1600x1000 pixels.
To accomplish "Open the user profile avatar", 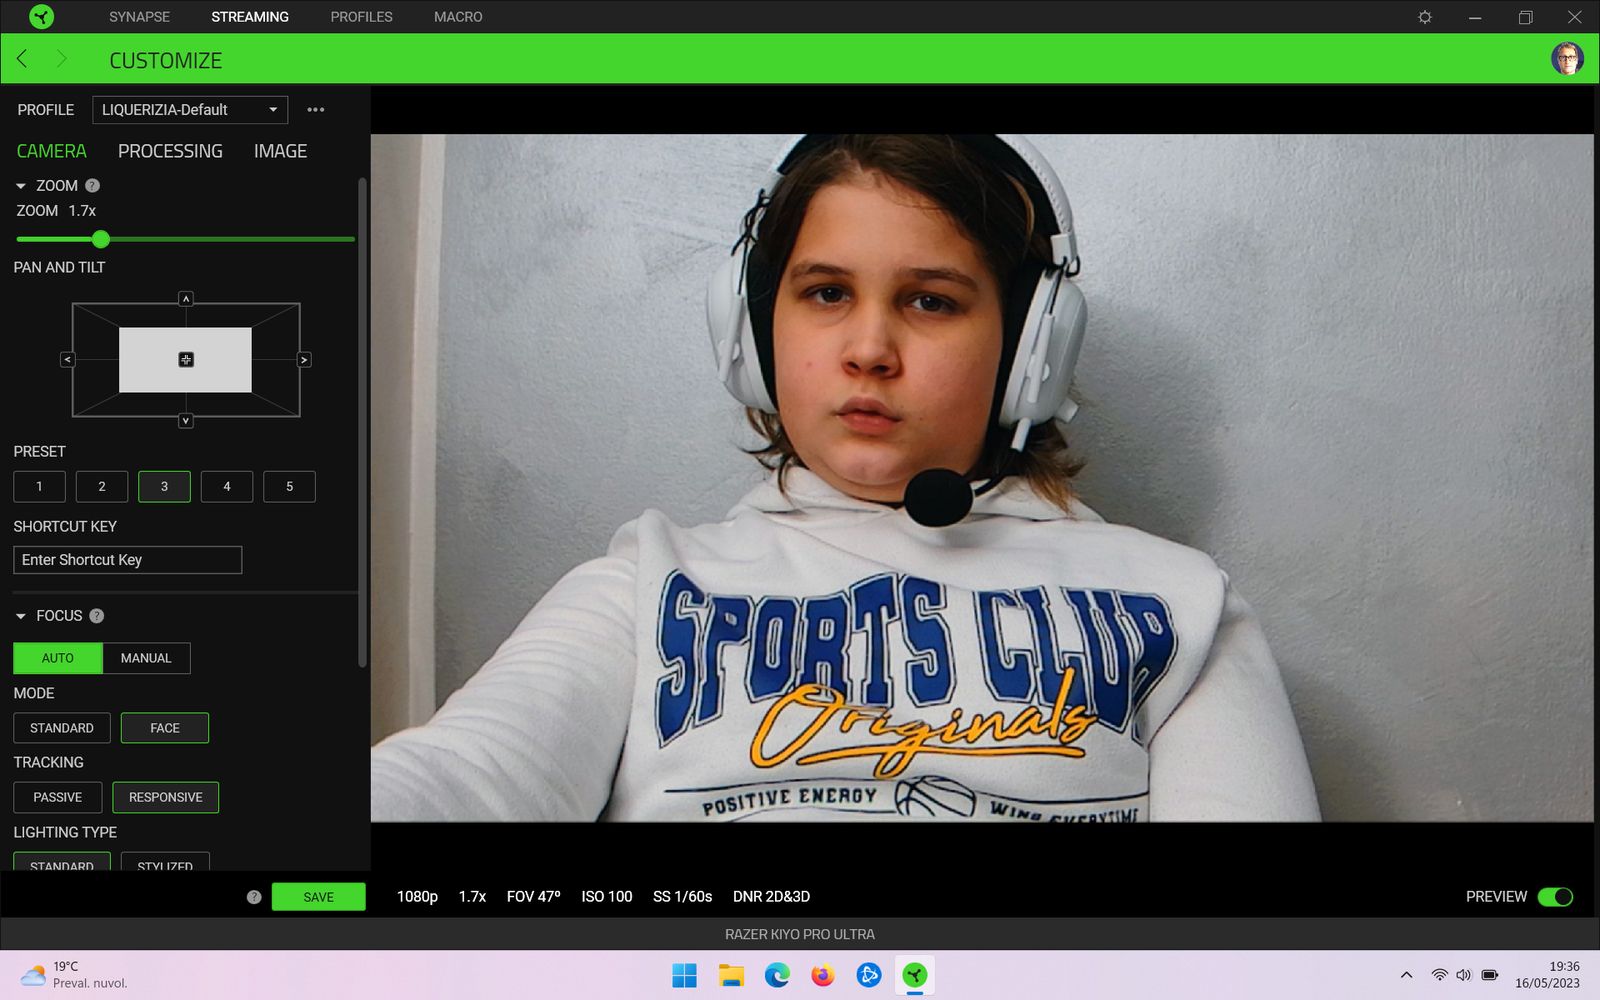I will [x=1567, y=59].
